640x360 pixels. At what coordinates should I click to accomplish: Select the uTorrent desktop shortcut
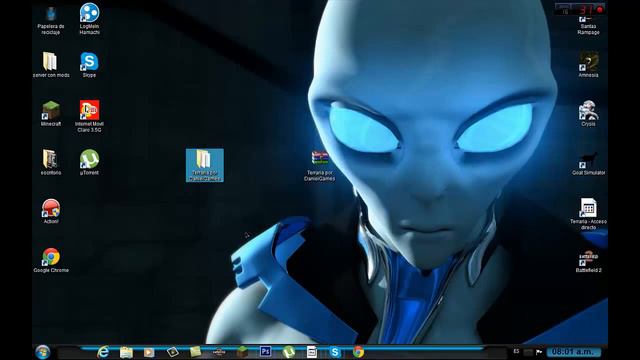click(x=89, y=162)
